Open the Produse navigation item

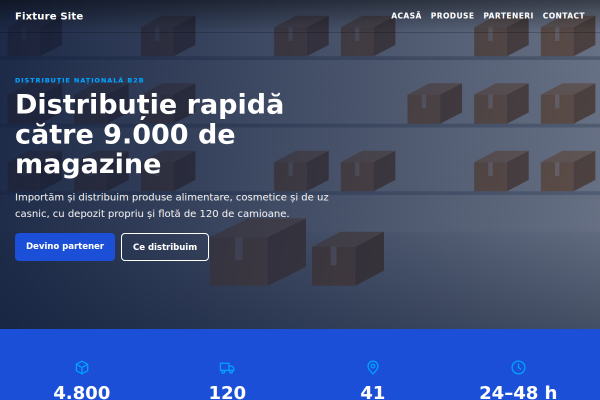click(452, 16)
